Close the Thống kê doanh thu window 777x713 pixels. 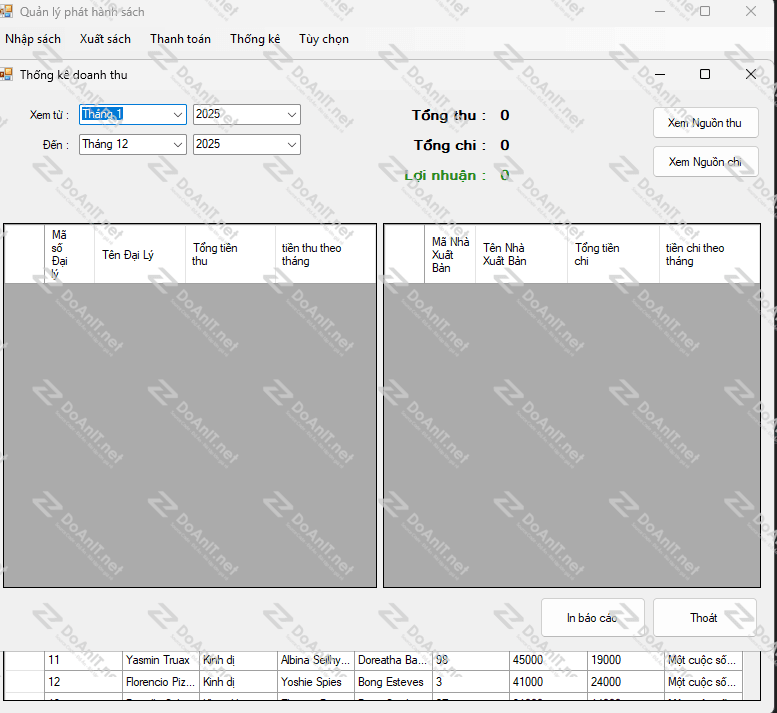750,74
